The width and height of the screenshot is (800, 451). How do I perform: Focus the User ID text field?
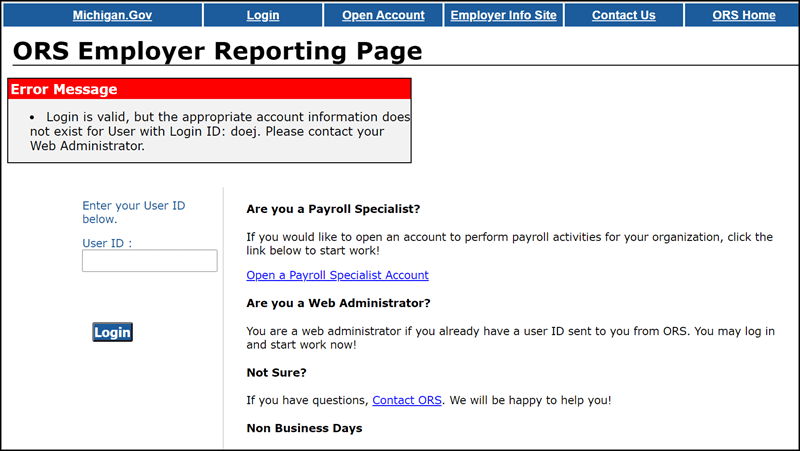tap(149, 261)
